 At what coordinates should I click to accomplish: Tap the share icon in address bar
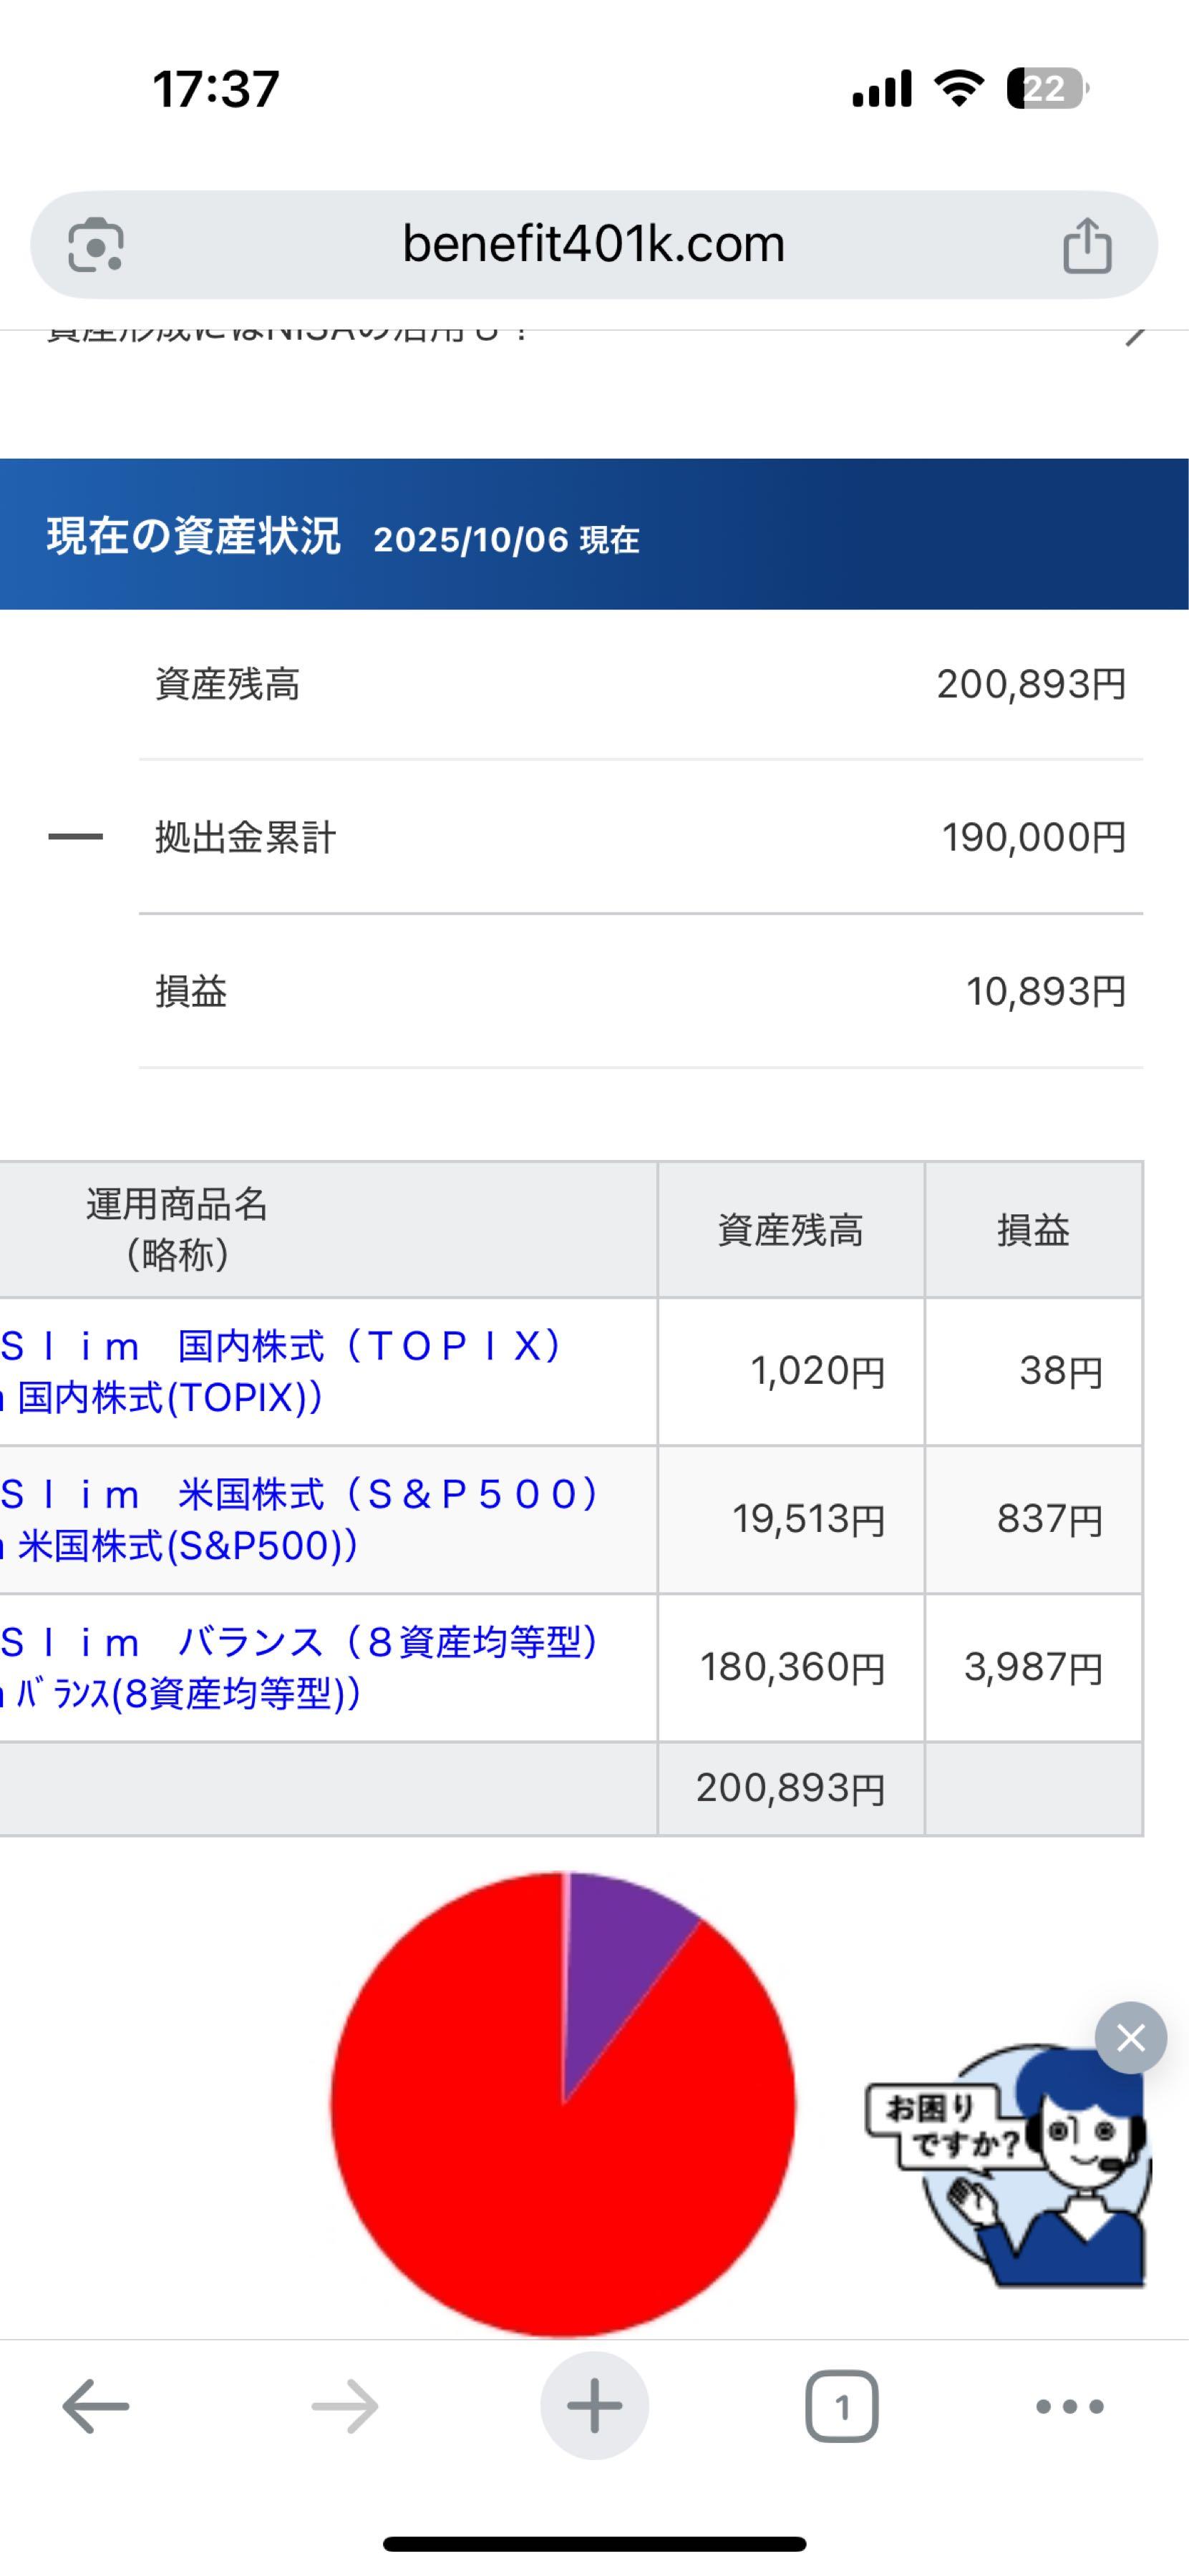pos(1087,245)
